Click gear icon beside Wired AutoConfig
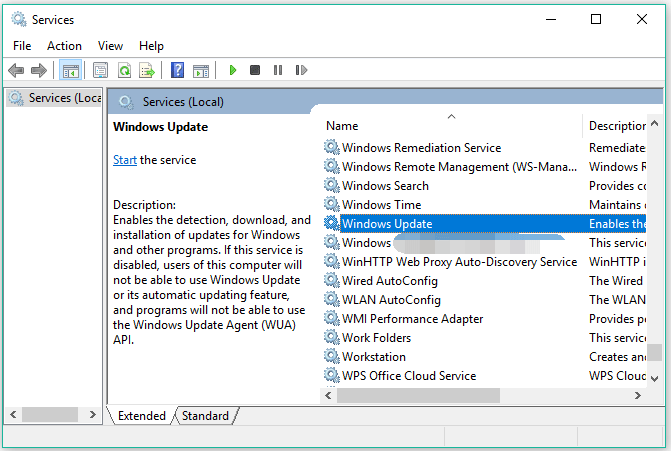 pos(331,280)
